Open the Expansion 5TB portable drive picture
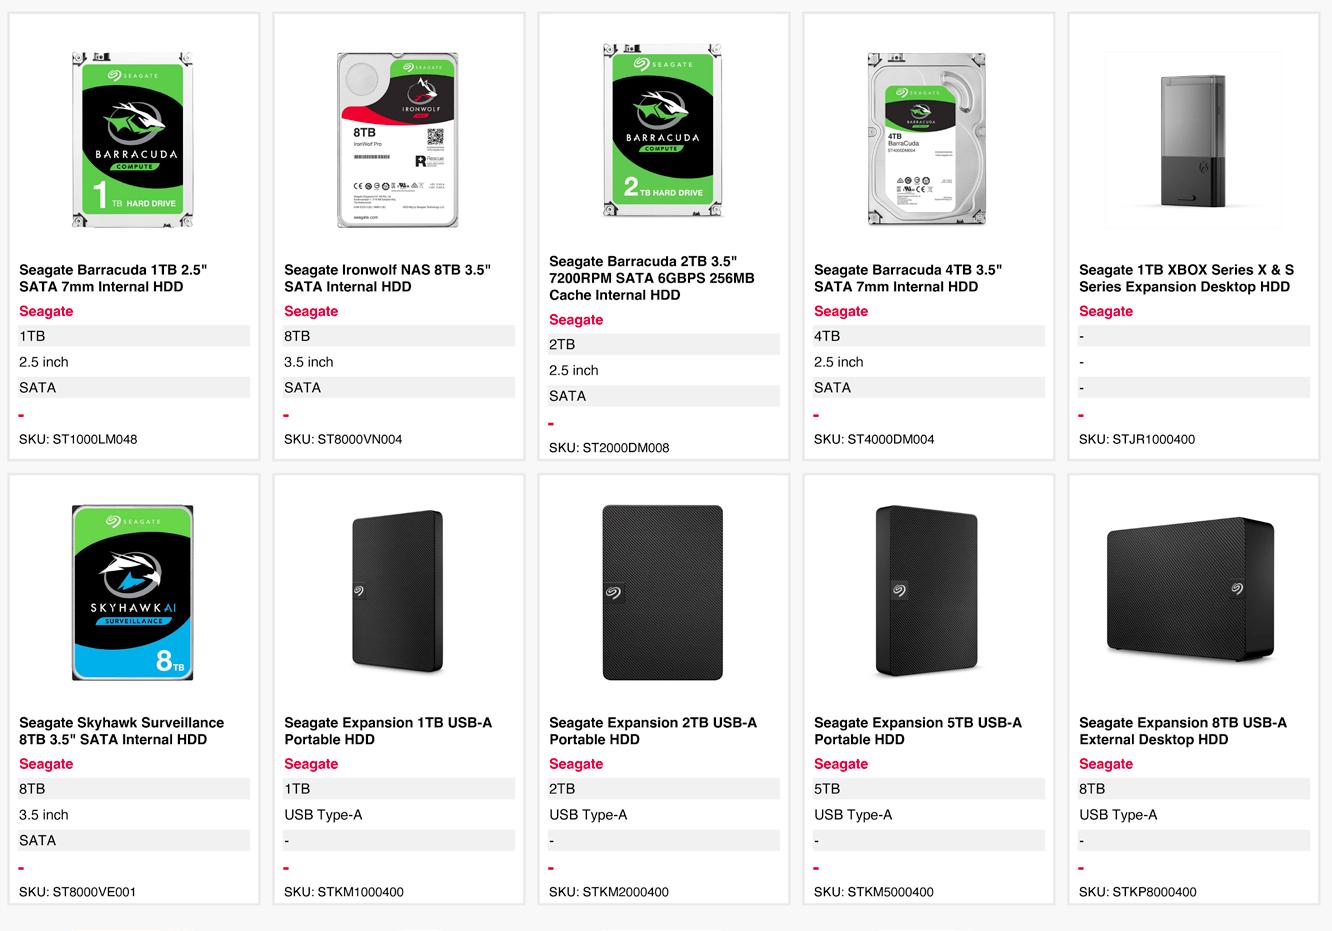This screenshot has height=931, width=1332. [x=926, y=592]
